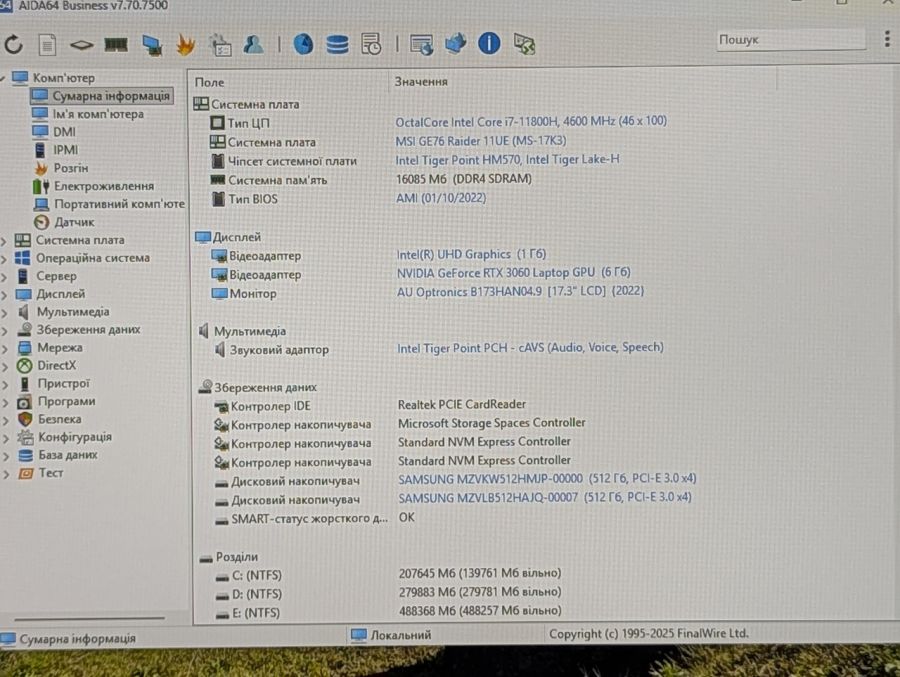Select База даних in the tree

click(68, 455)
